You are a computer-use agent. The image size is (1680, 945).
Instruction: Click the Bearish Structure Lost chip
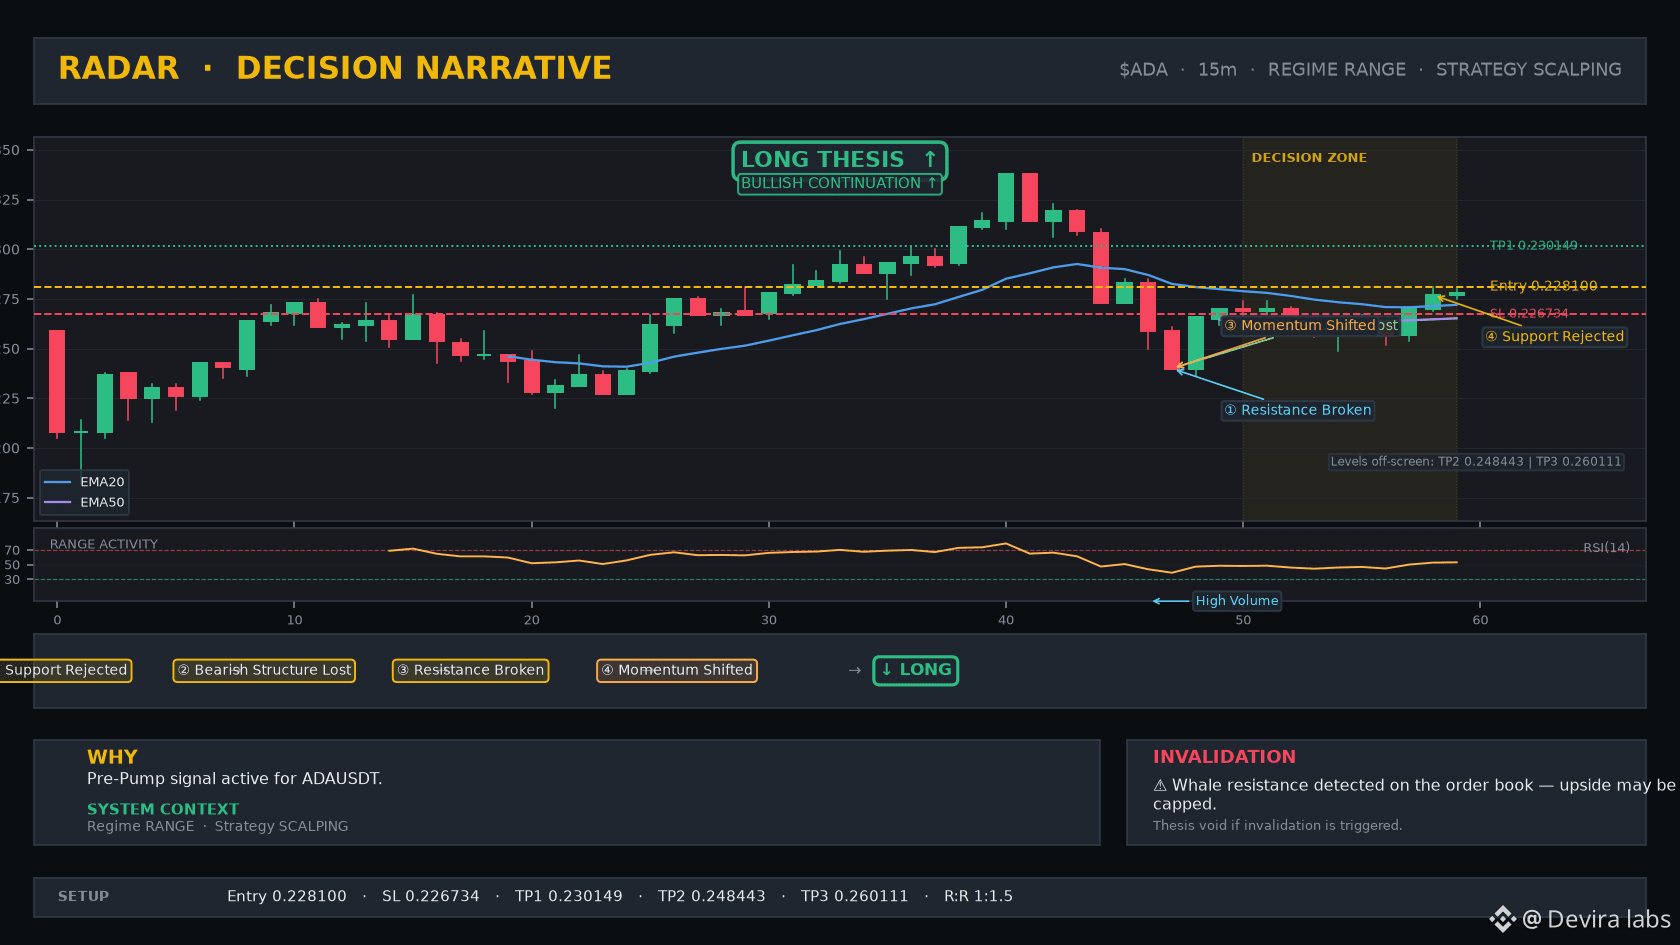pyautogui.click(x=264, y=670)
